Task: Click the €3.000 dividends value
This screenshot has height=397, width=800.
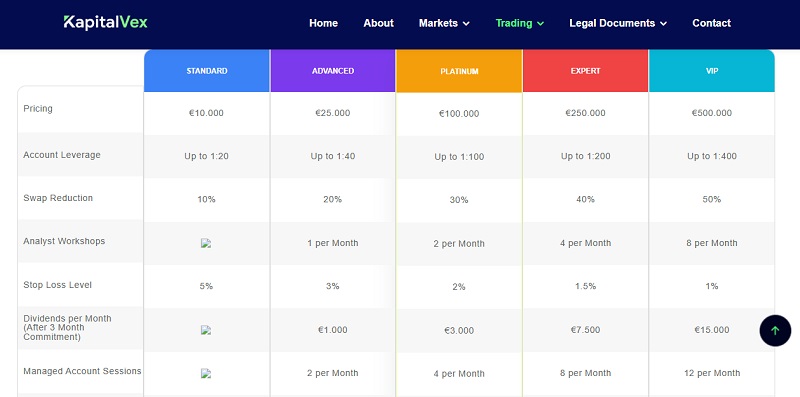Action: [459, 331]
